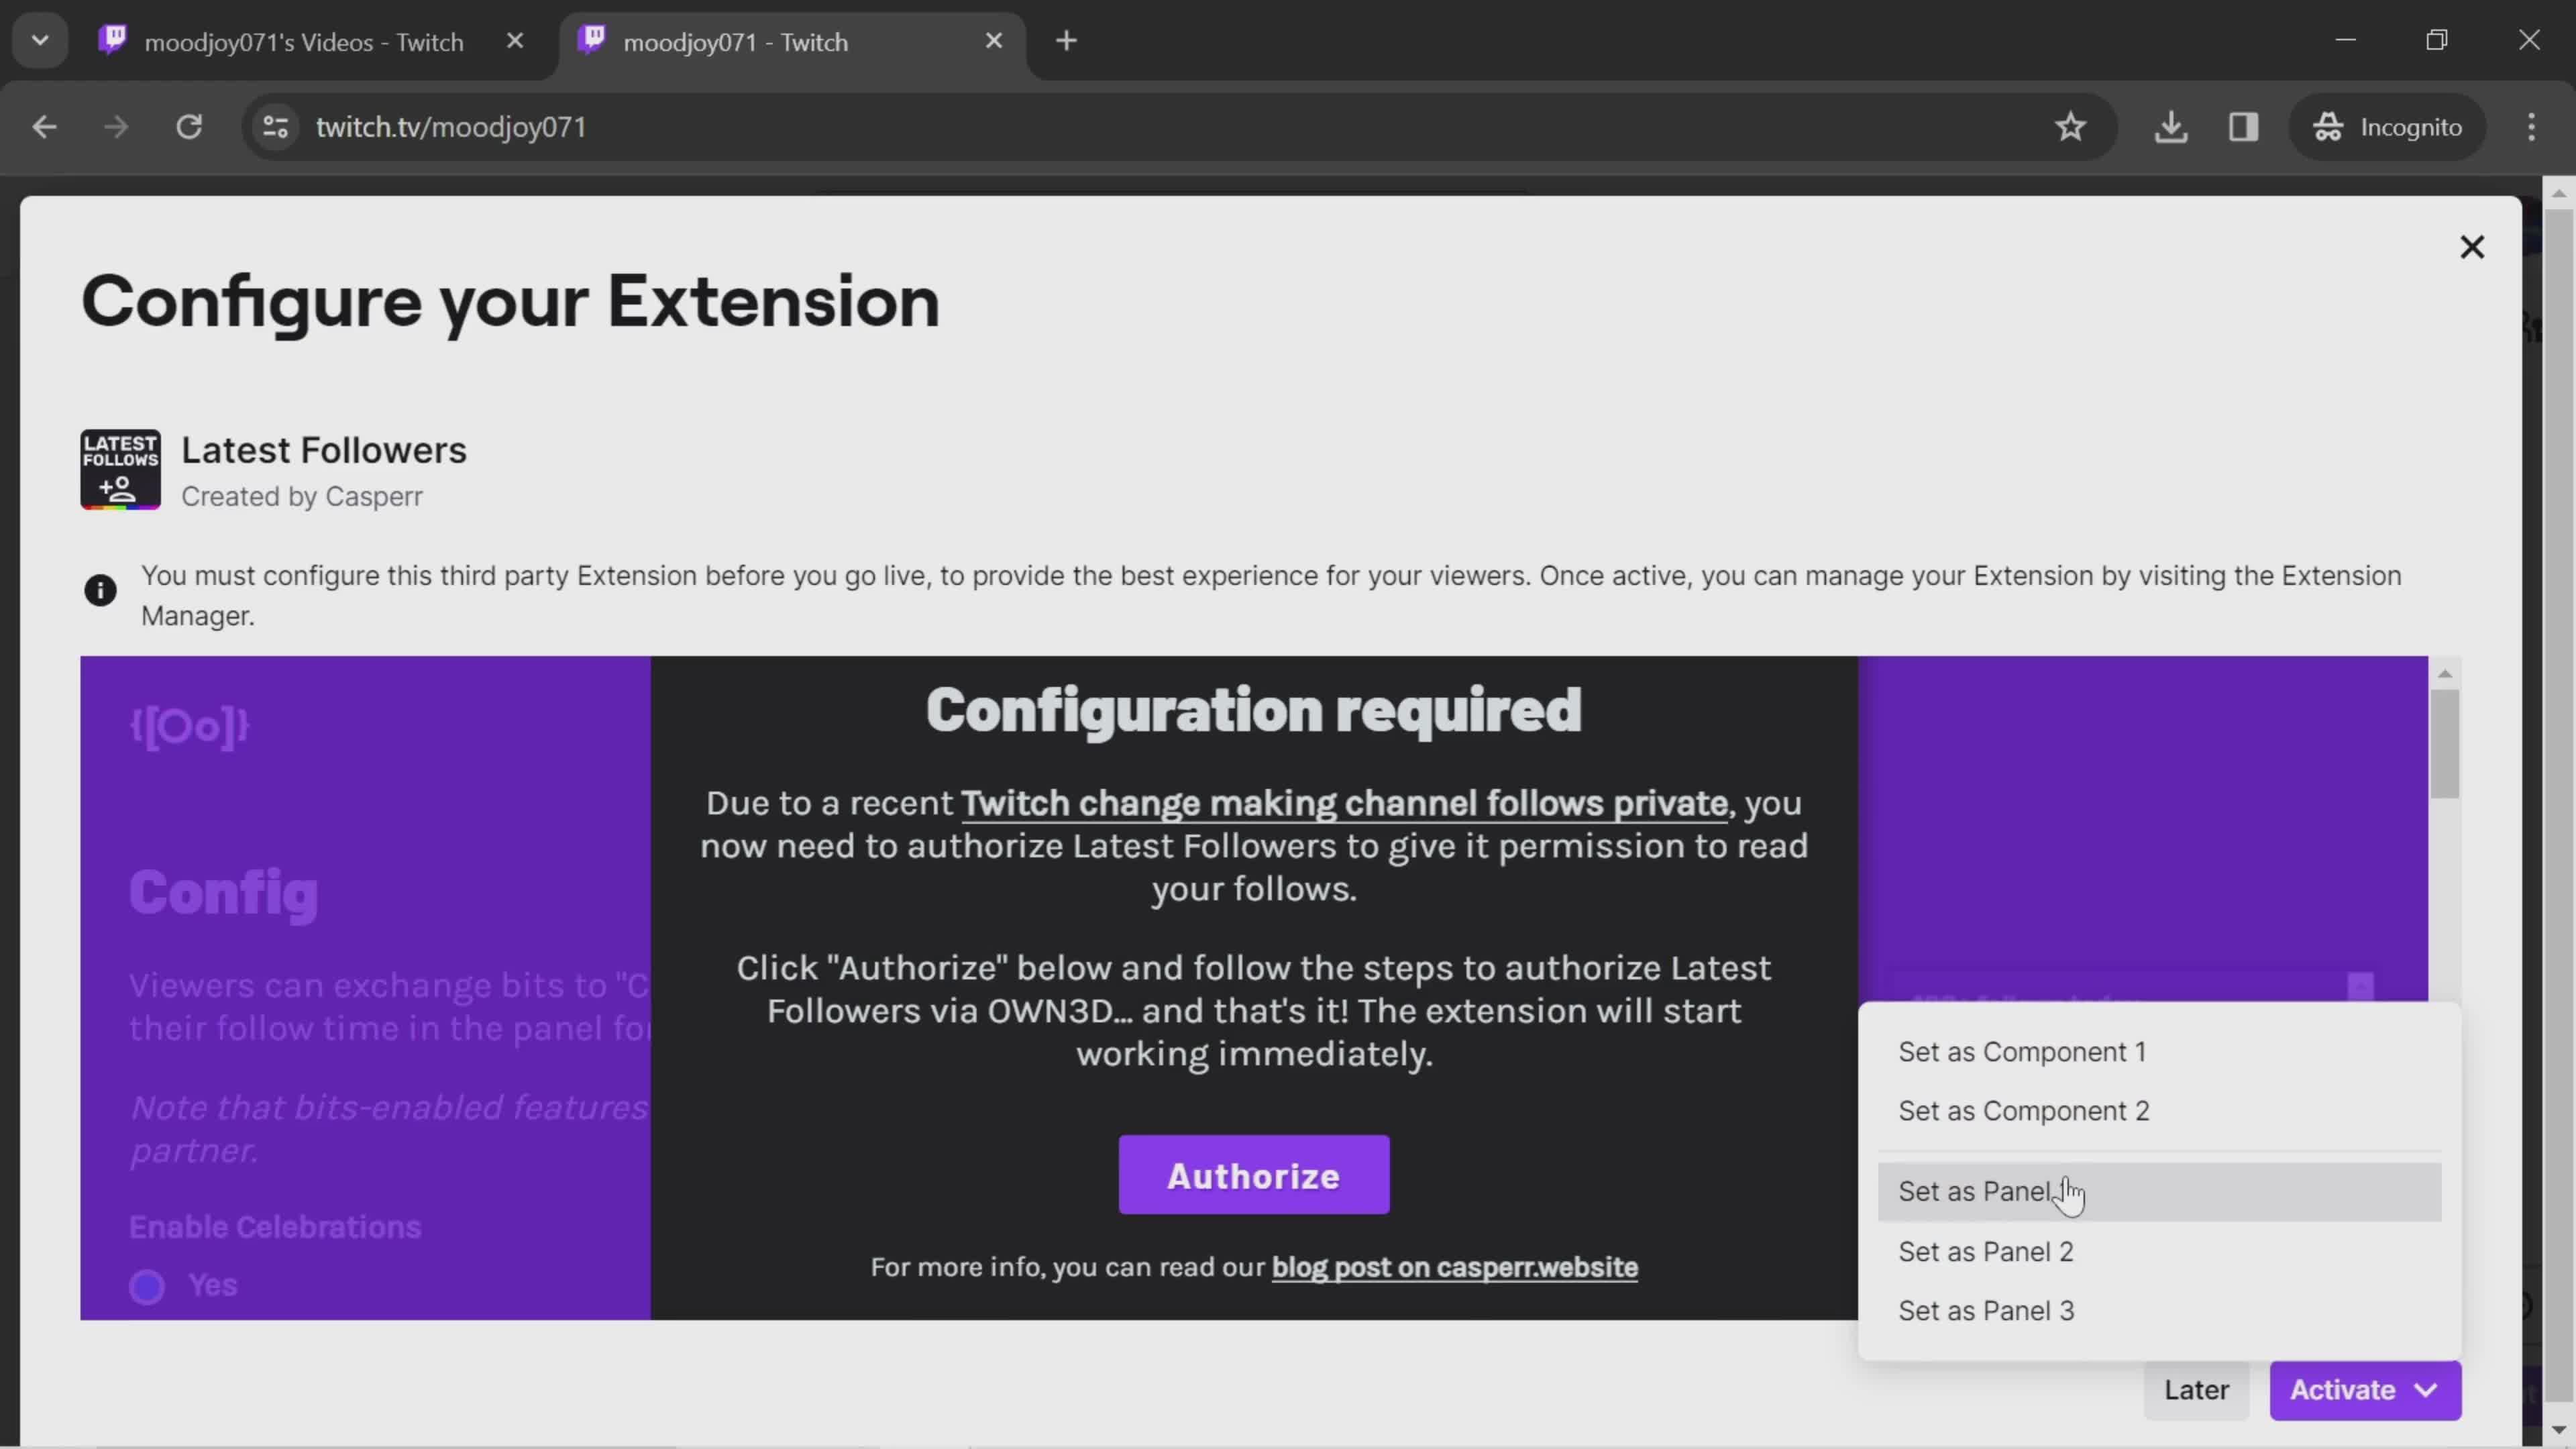Select Set as Component 1 option
The height and width of the screenshot is (1449, 2576).
[x=2023, y=1051]
